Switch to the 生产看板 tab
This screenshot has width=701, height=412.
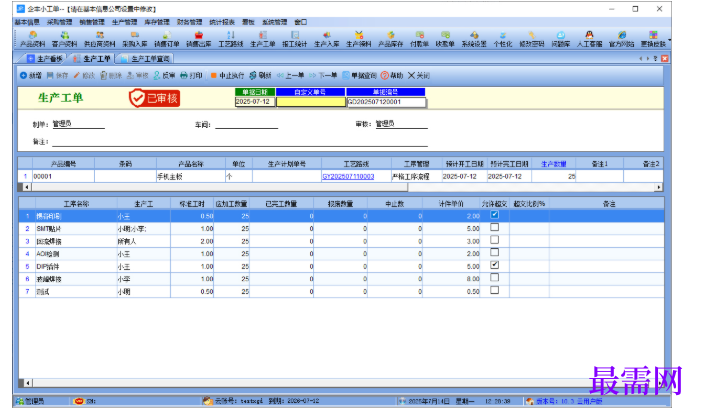(x=45, y=59)
